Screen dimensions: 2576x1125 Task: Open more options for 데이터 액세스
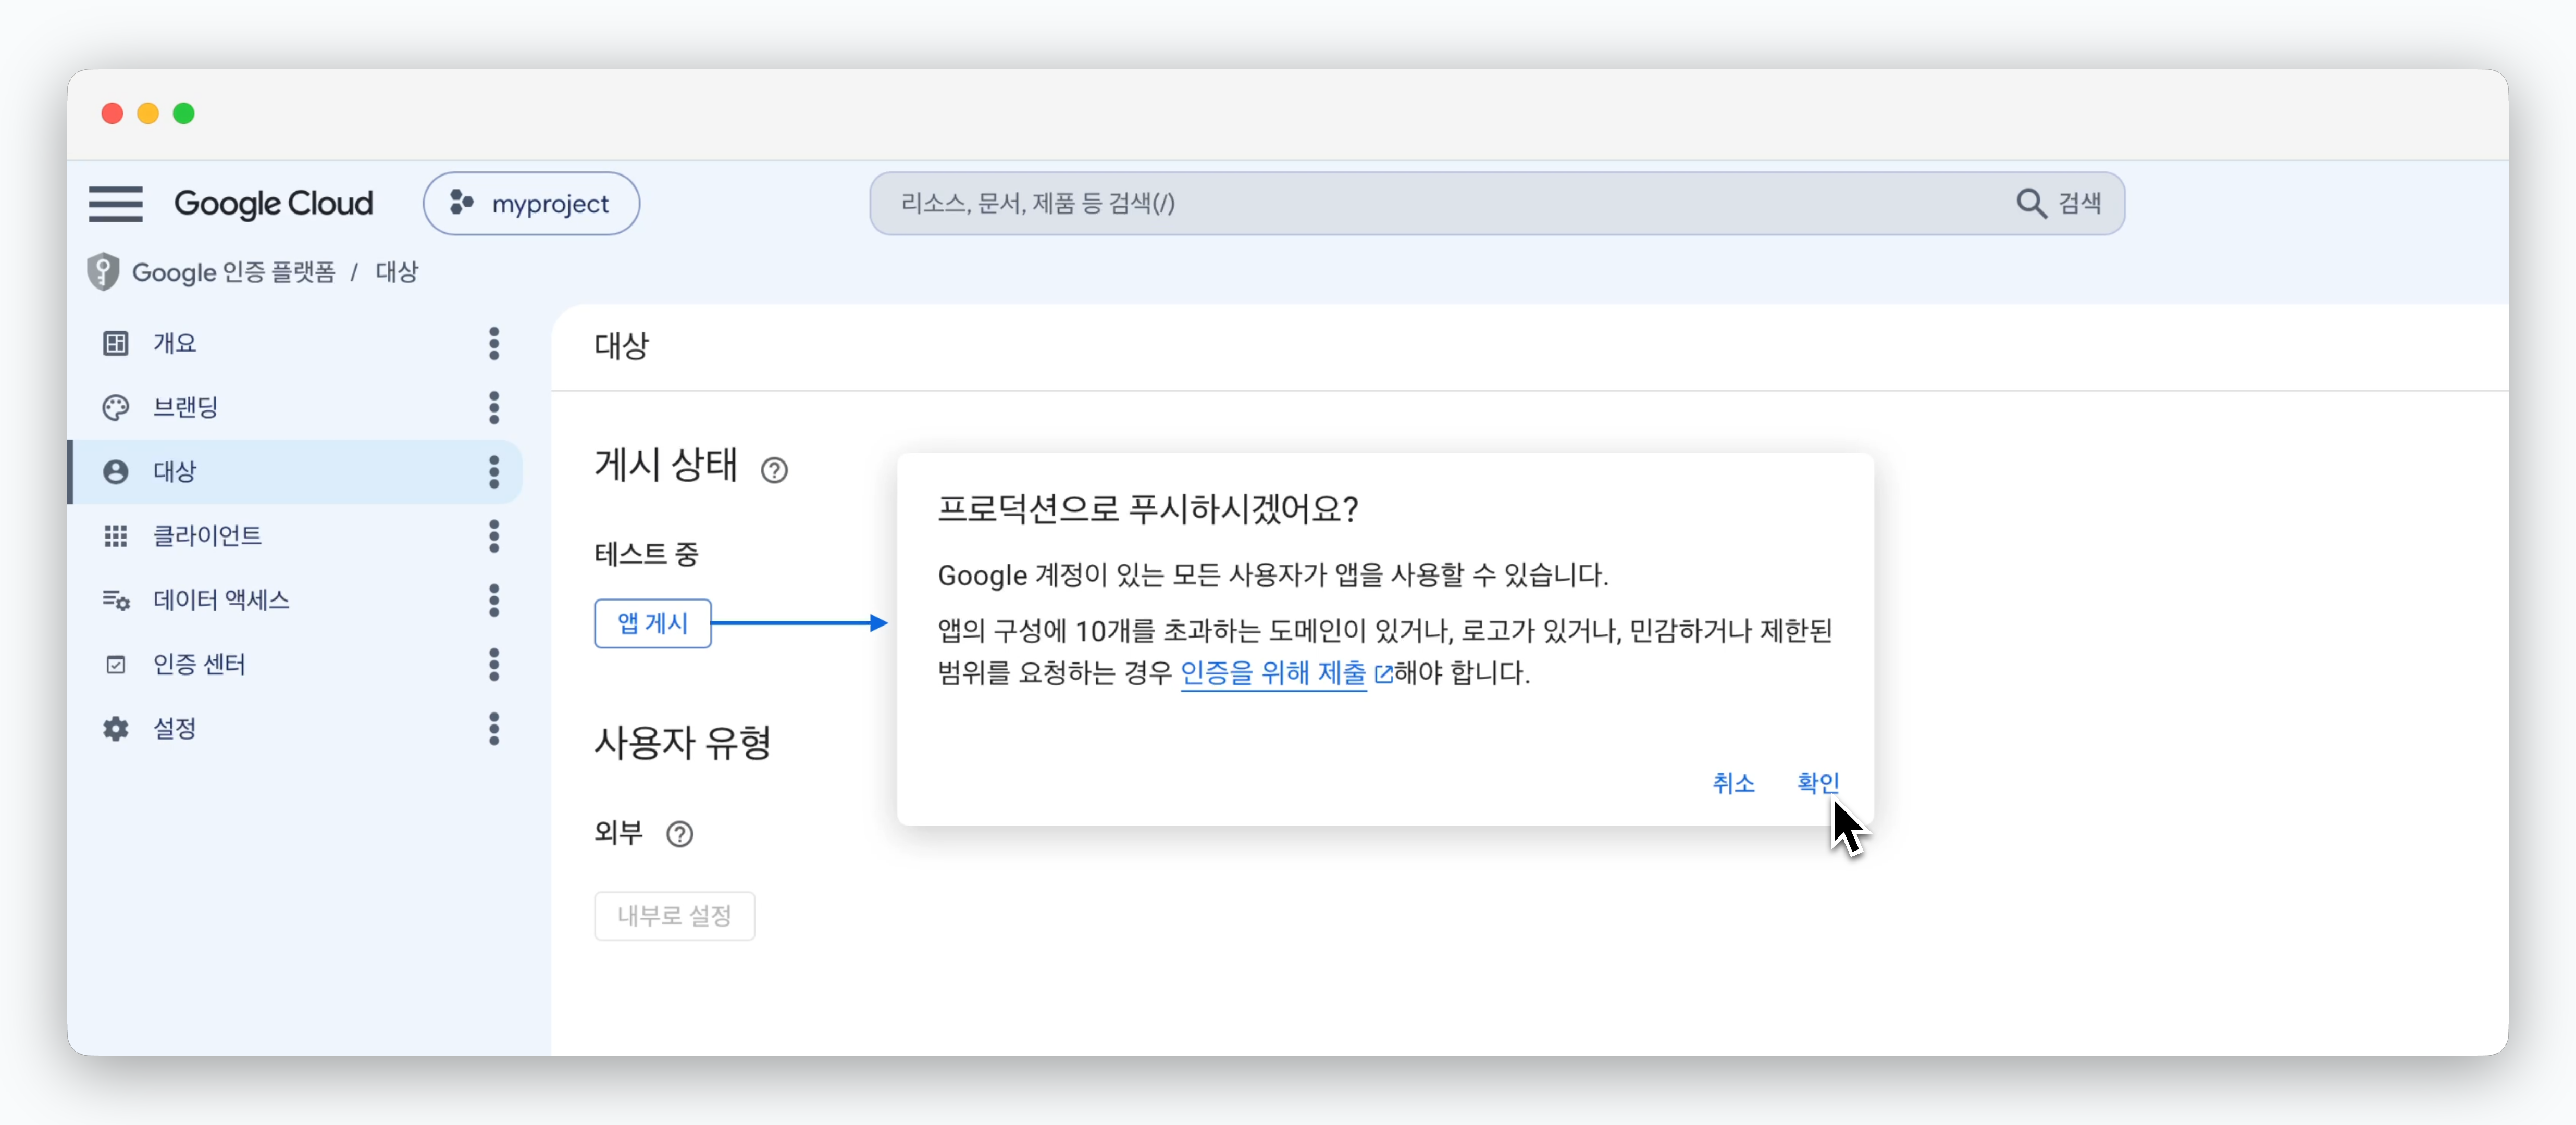click(x=494, y=600)
